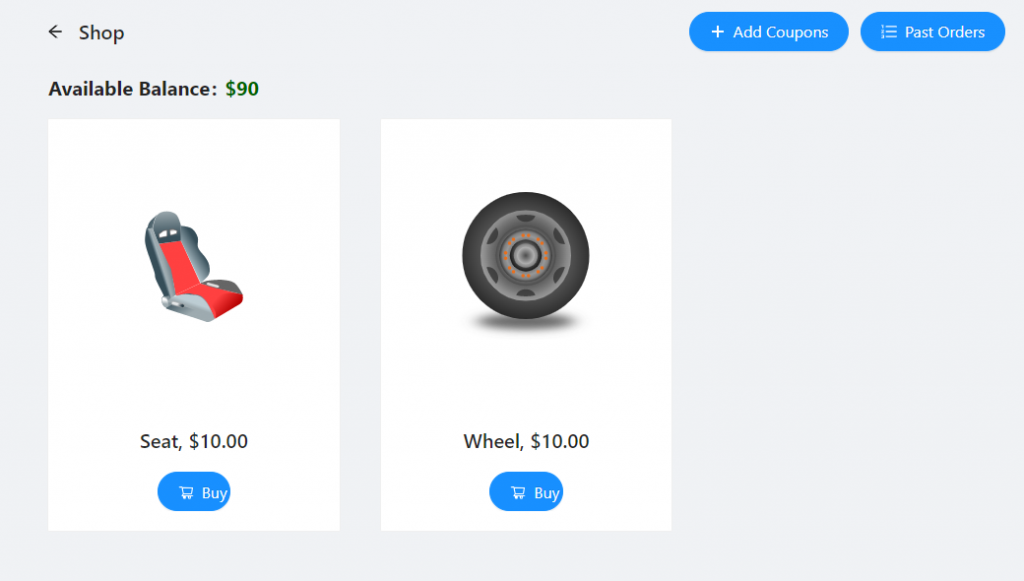Click the cart icon under Seat
1024x581 pixels.
(x=186, y=492)
